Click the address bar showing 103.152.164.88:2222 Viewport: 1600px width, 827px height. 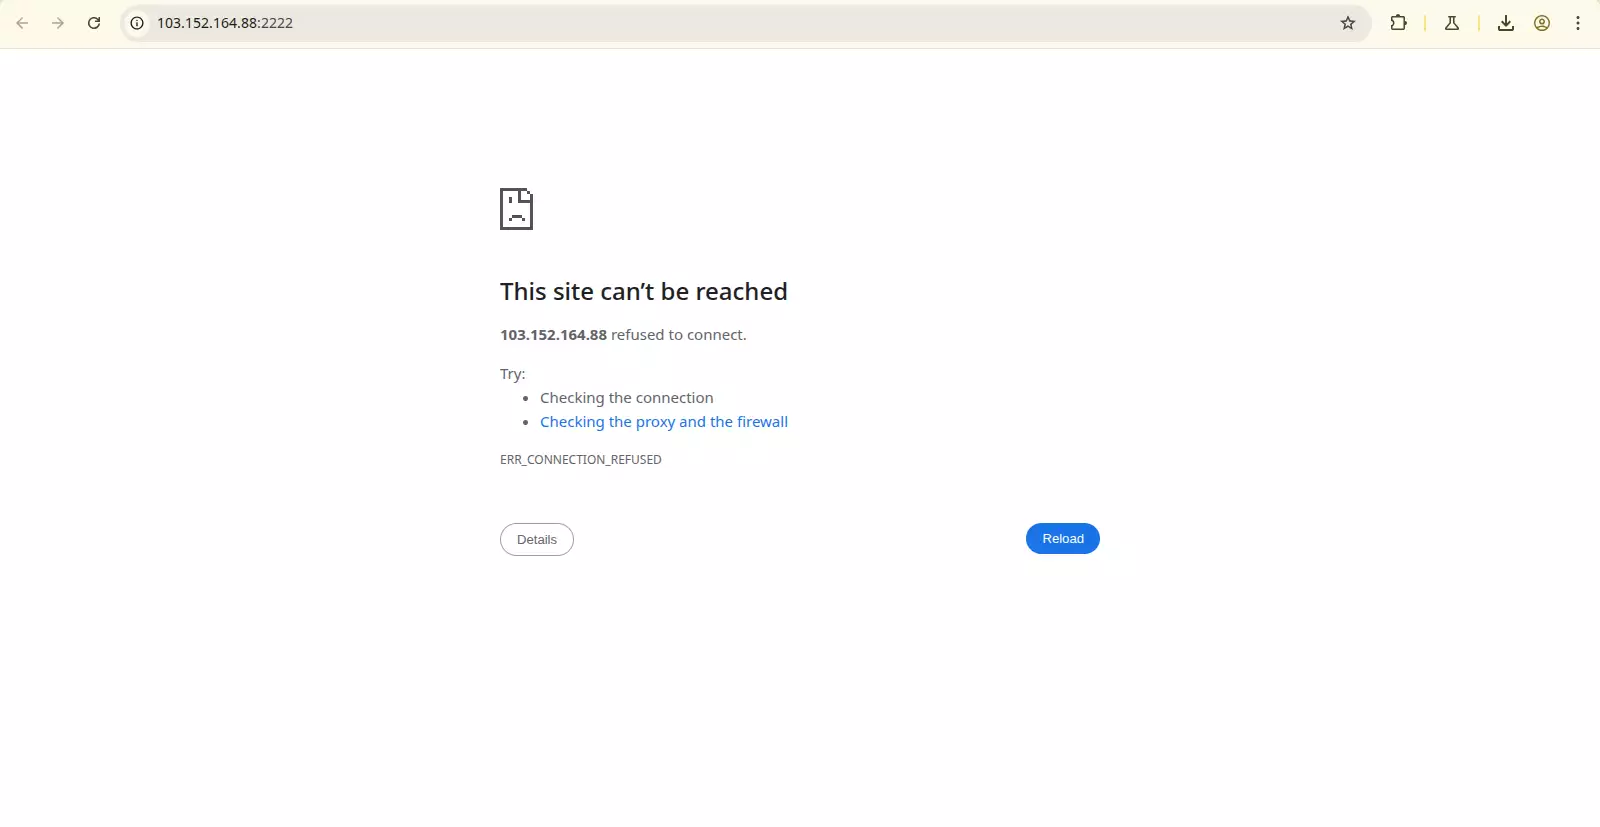(700, 23)
